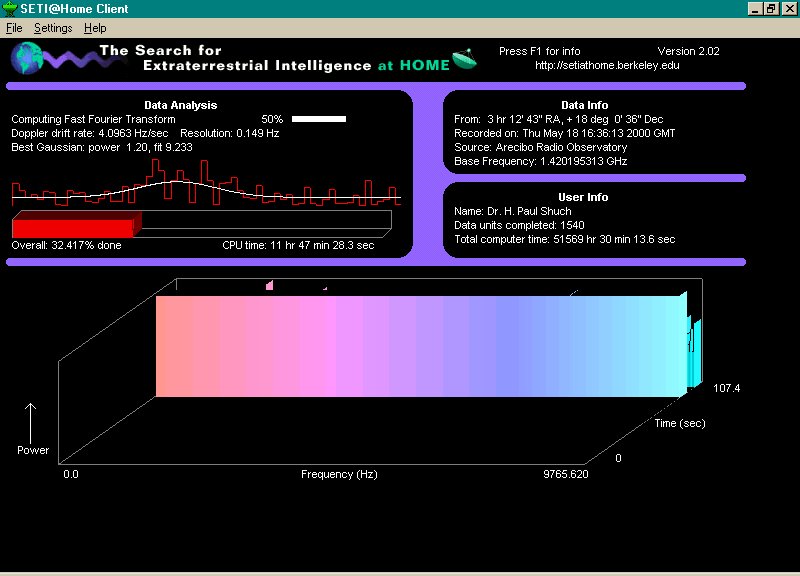This screenshot has height=576, width=800.
Task: Click the 'Time (sec)' axis label
Action: (x=680, y=423)
